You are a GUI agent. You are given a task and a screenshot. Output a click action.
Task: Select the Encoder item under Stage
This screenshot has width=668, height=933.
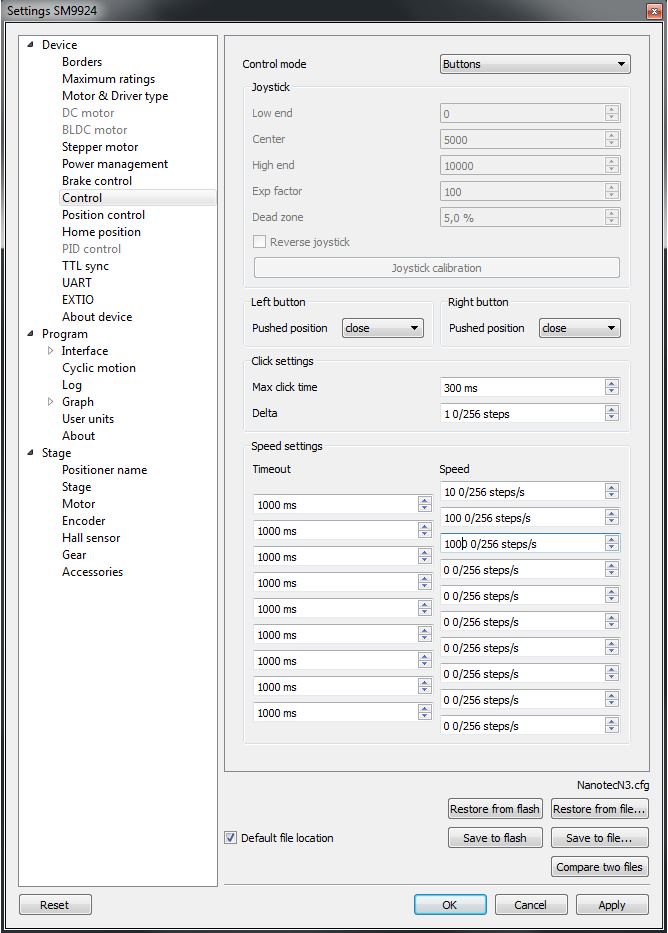click(83, 521)
